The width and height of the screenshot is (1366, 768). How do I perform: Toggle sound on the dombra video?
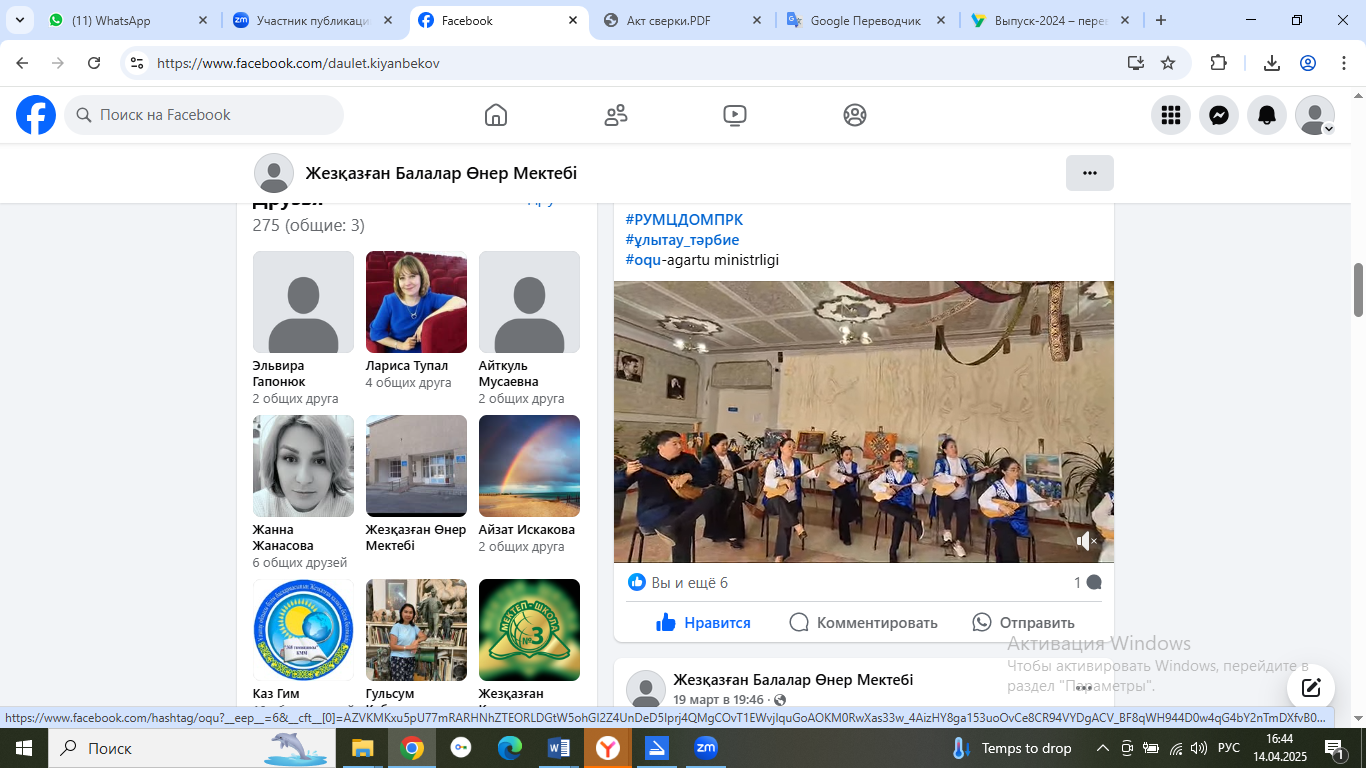point(1087,541)
